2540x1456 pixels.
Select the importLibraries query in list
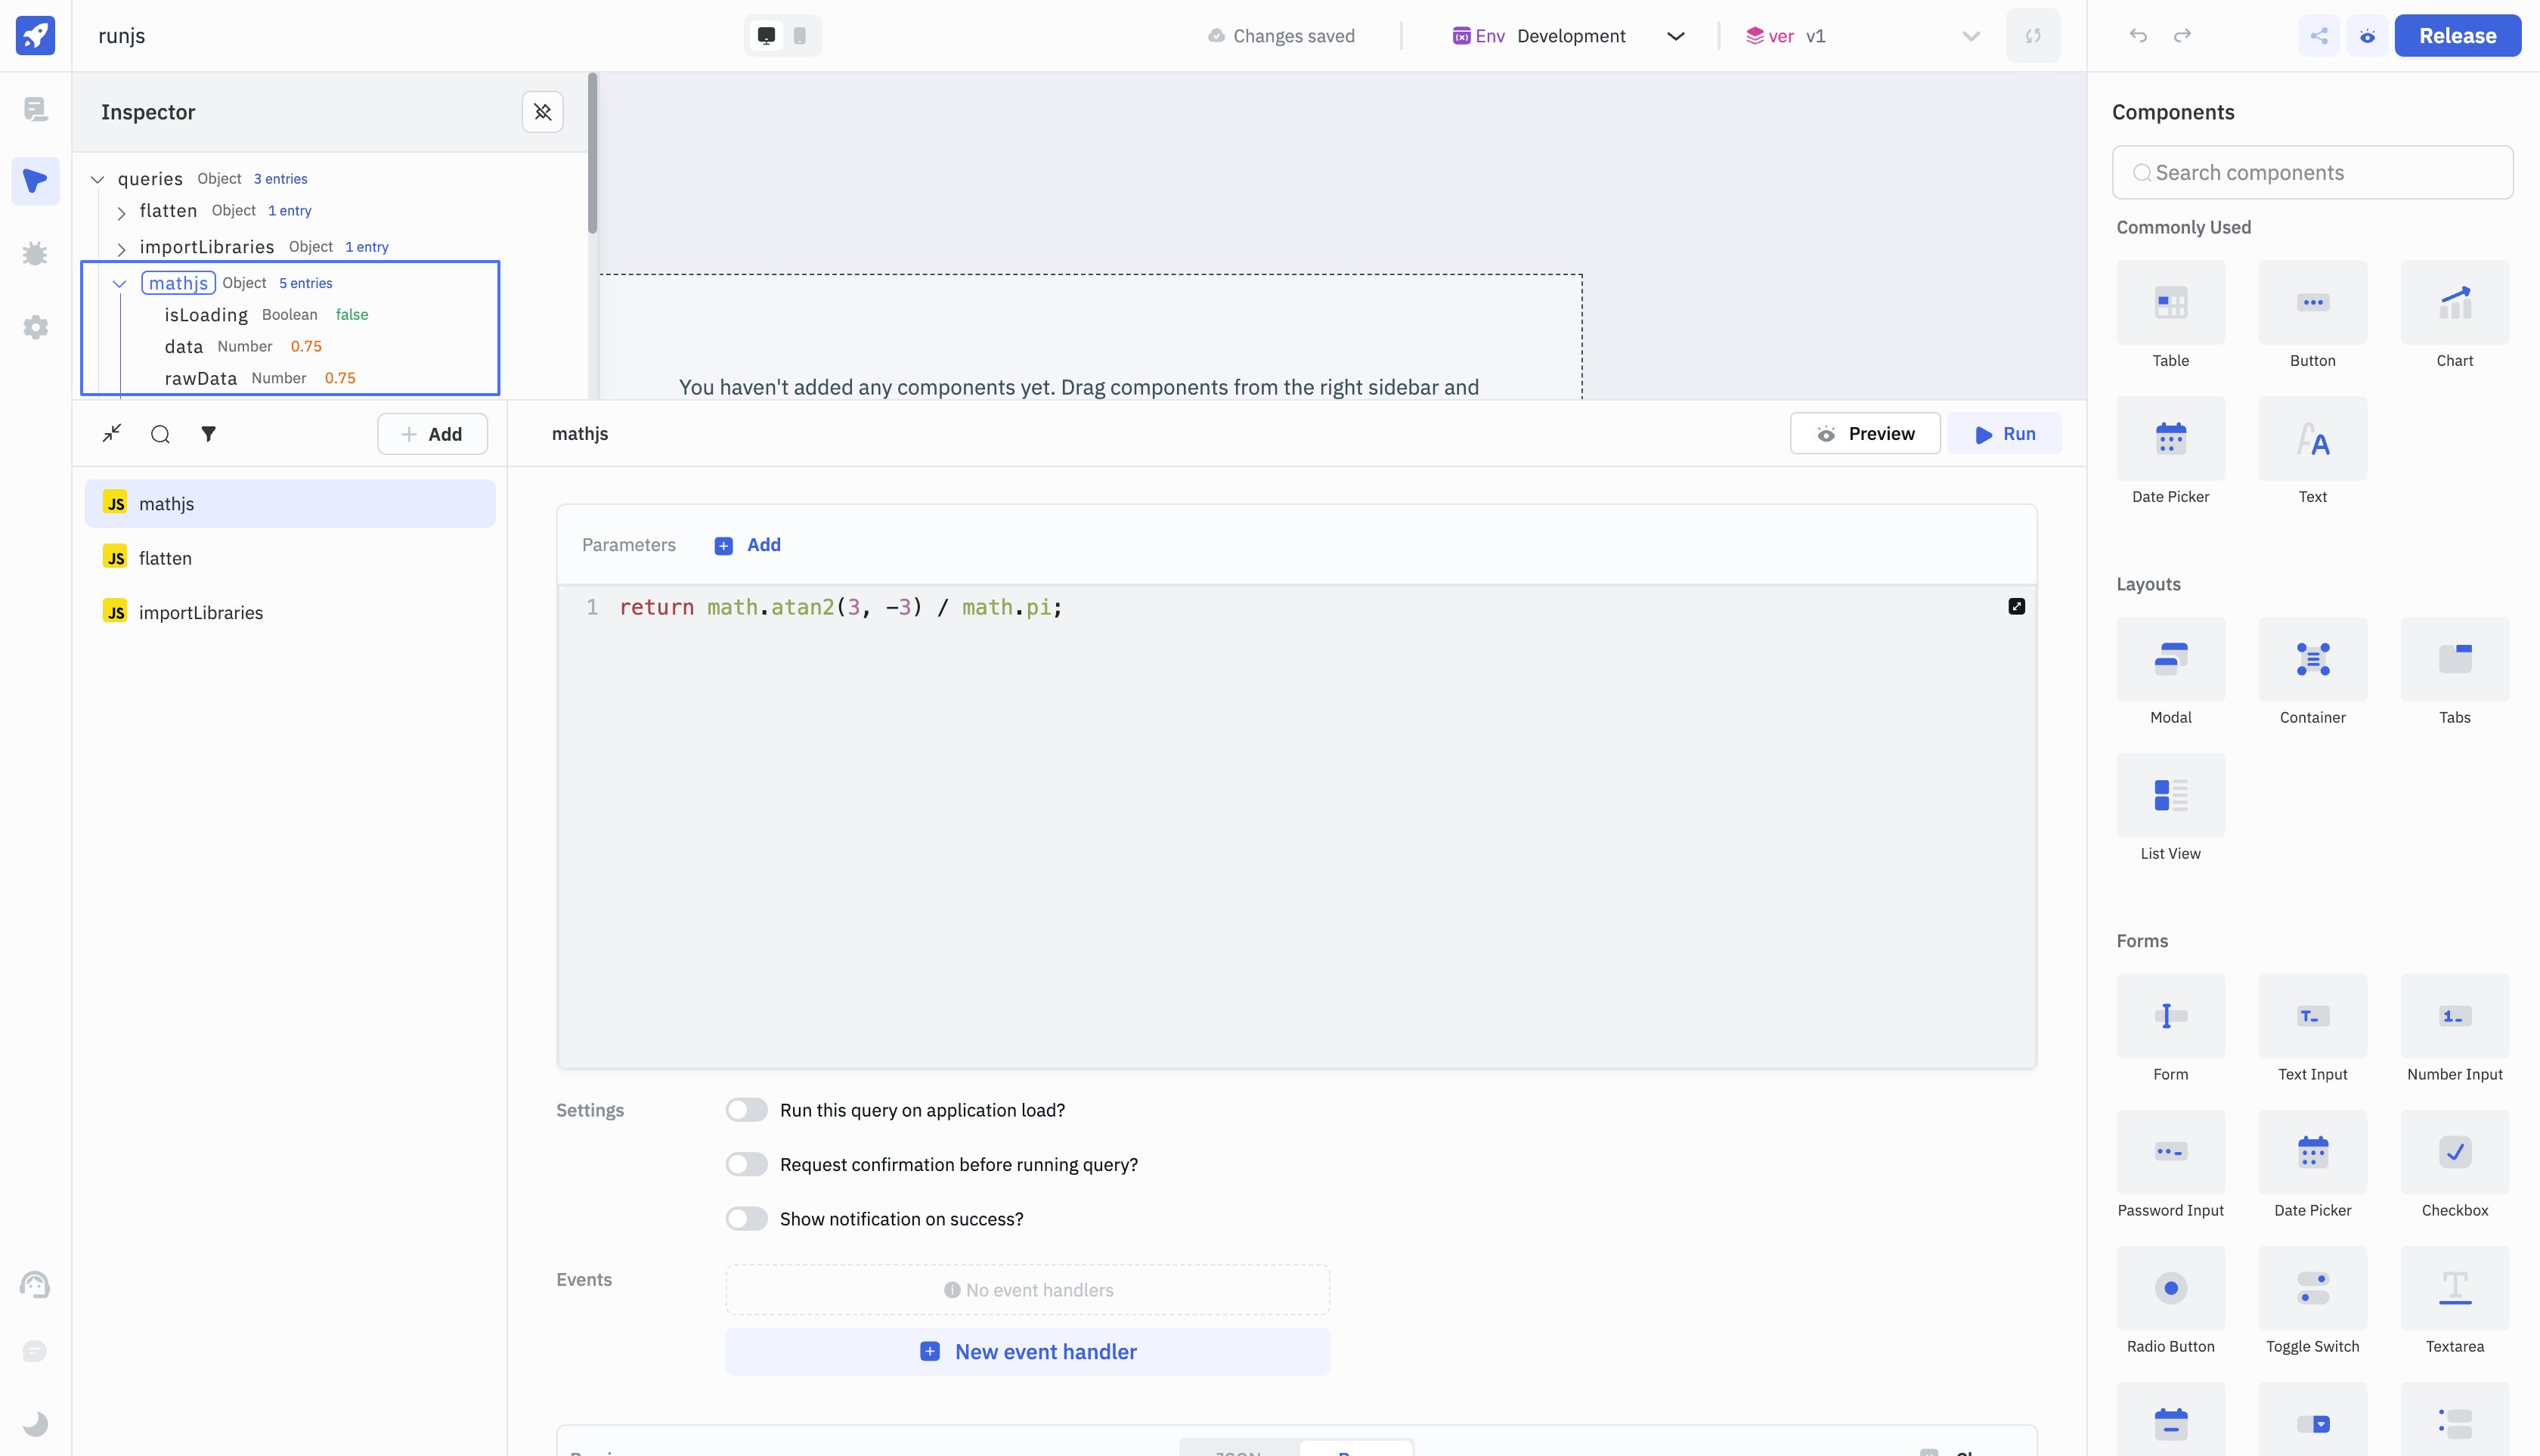(x=200, y=612)
